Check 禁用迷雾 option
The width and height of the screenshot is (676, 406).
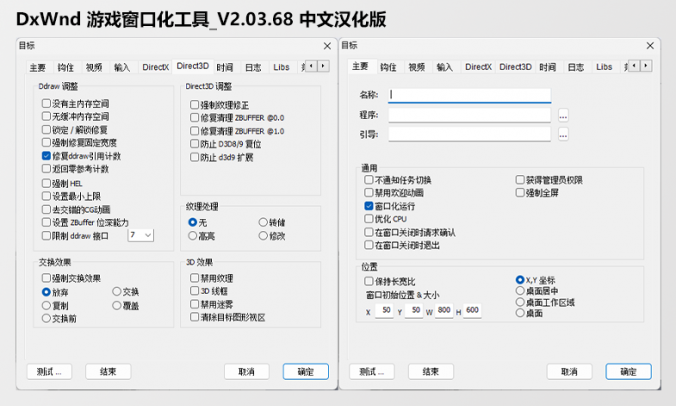[194, 304]
